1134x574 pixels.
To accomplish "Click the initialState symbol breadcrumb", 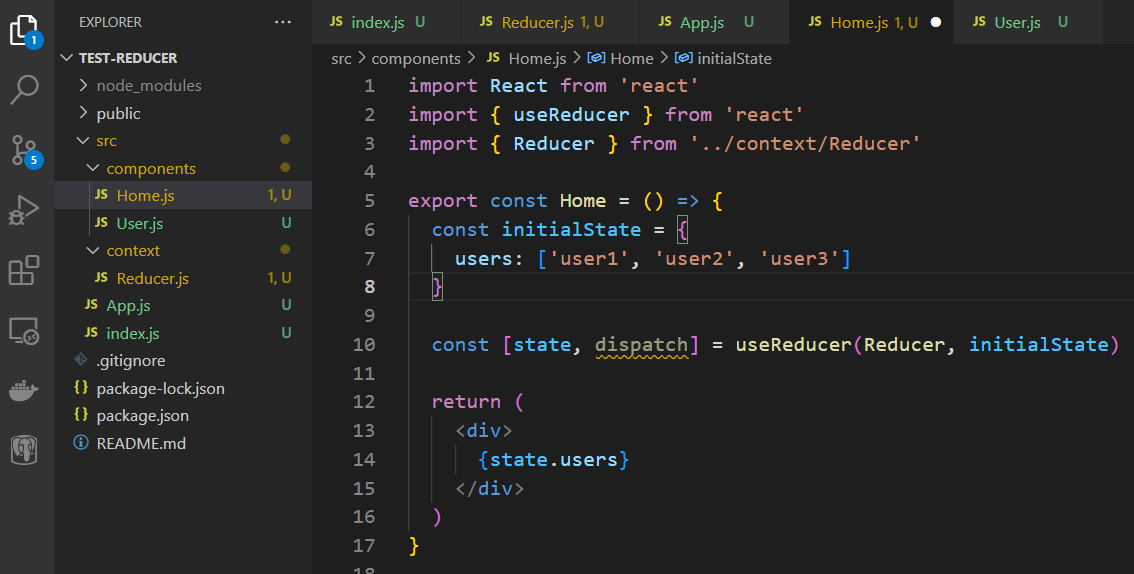I will (735, 59).
